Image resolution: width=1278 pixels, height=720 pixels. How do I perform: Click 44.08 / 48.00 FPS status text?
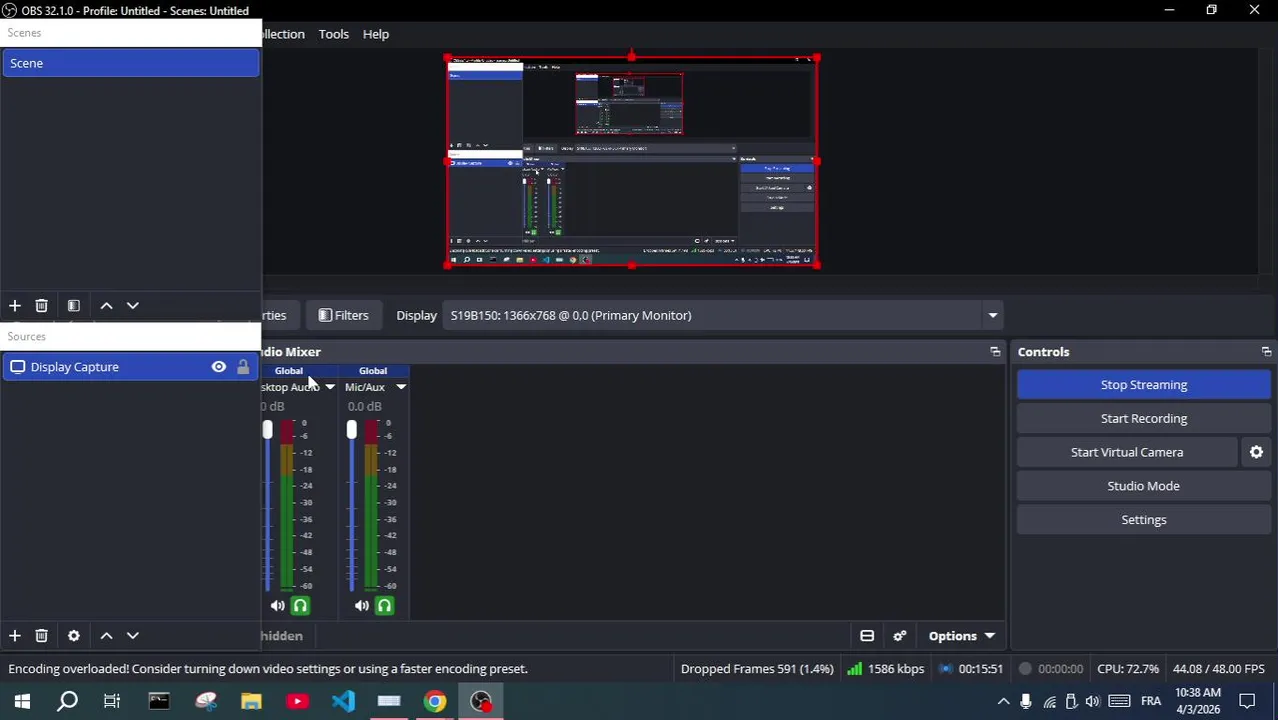(1219, 669)
